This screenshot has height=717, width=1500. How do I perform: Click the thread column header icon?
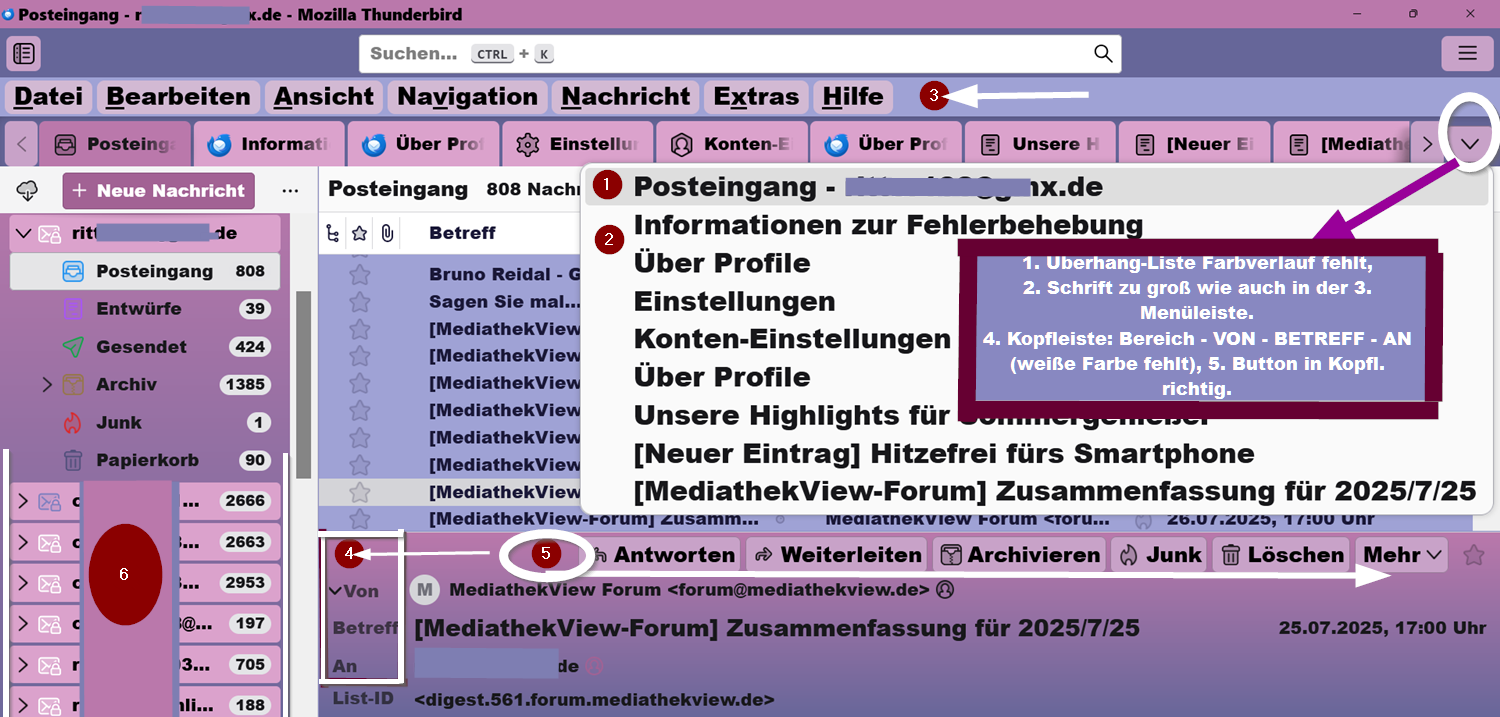coord(333,233)
